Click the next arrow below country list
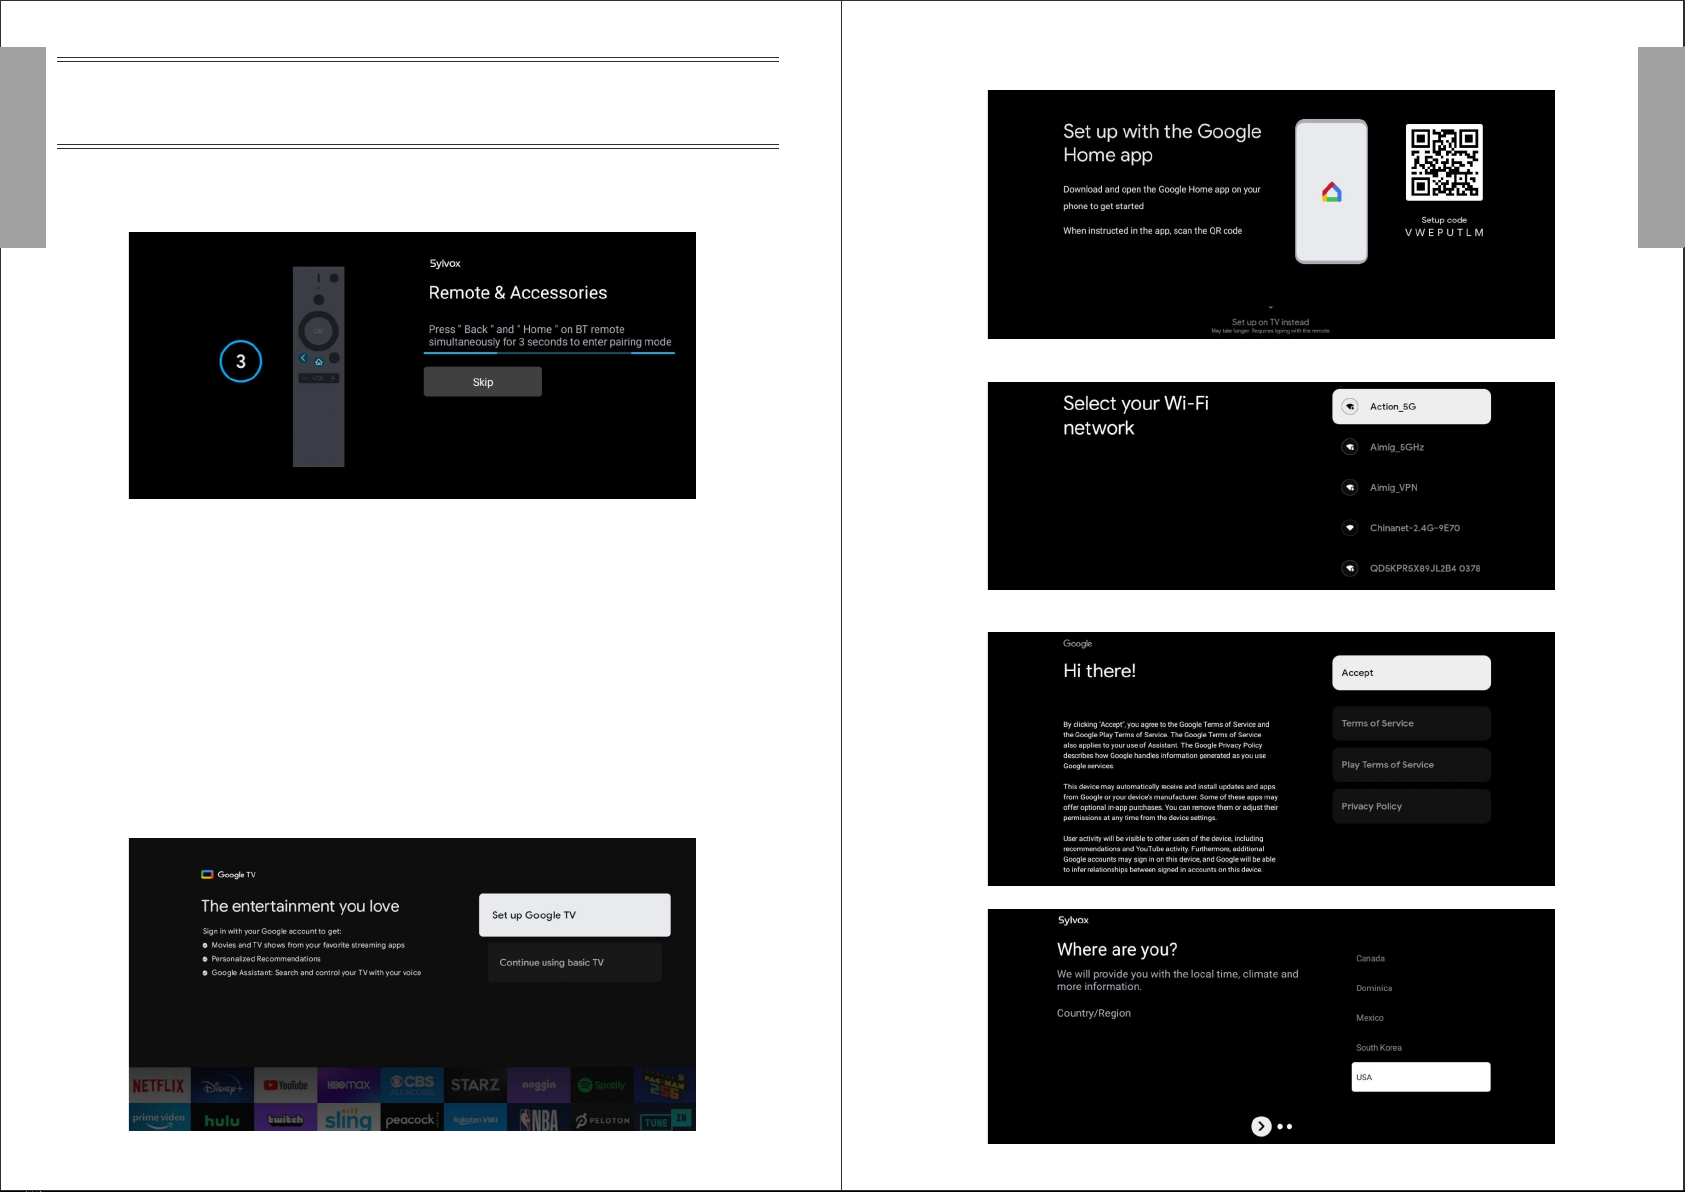 click(1261, 1126)
